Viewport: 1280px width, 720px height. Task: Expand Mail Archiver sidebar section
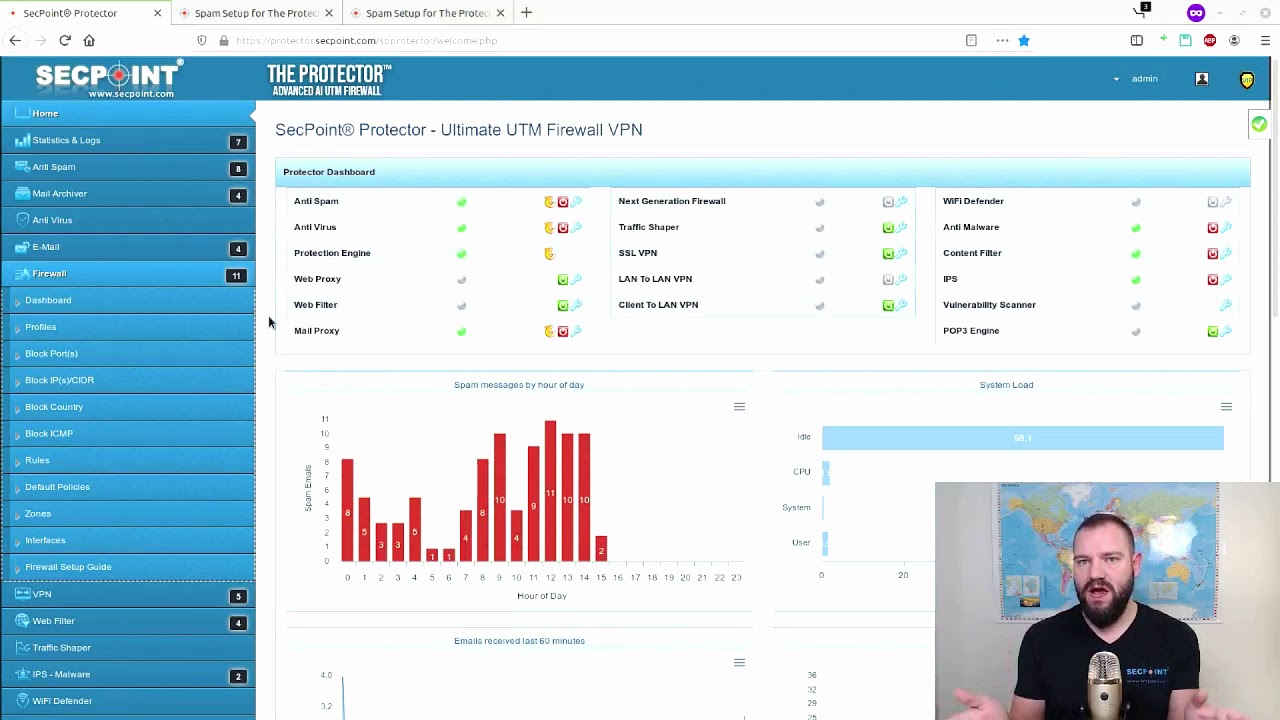point(128,194)
